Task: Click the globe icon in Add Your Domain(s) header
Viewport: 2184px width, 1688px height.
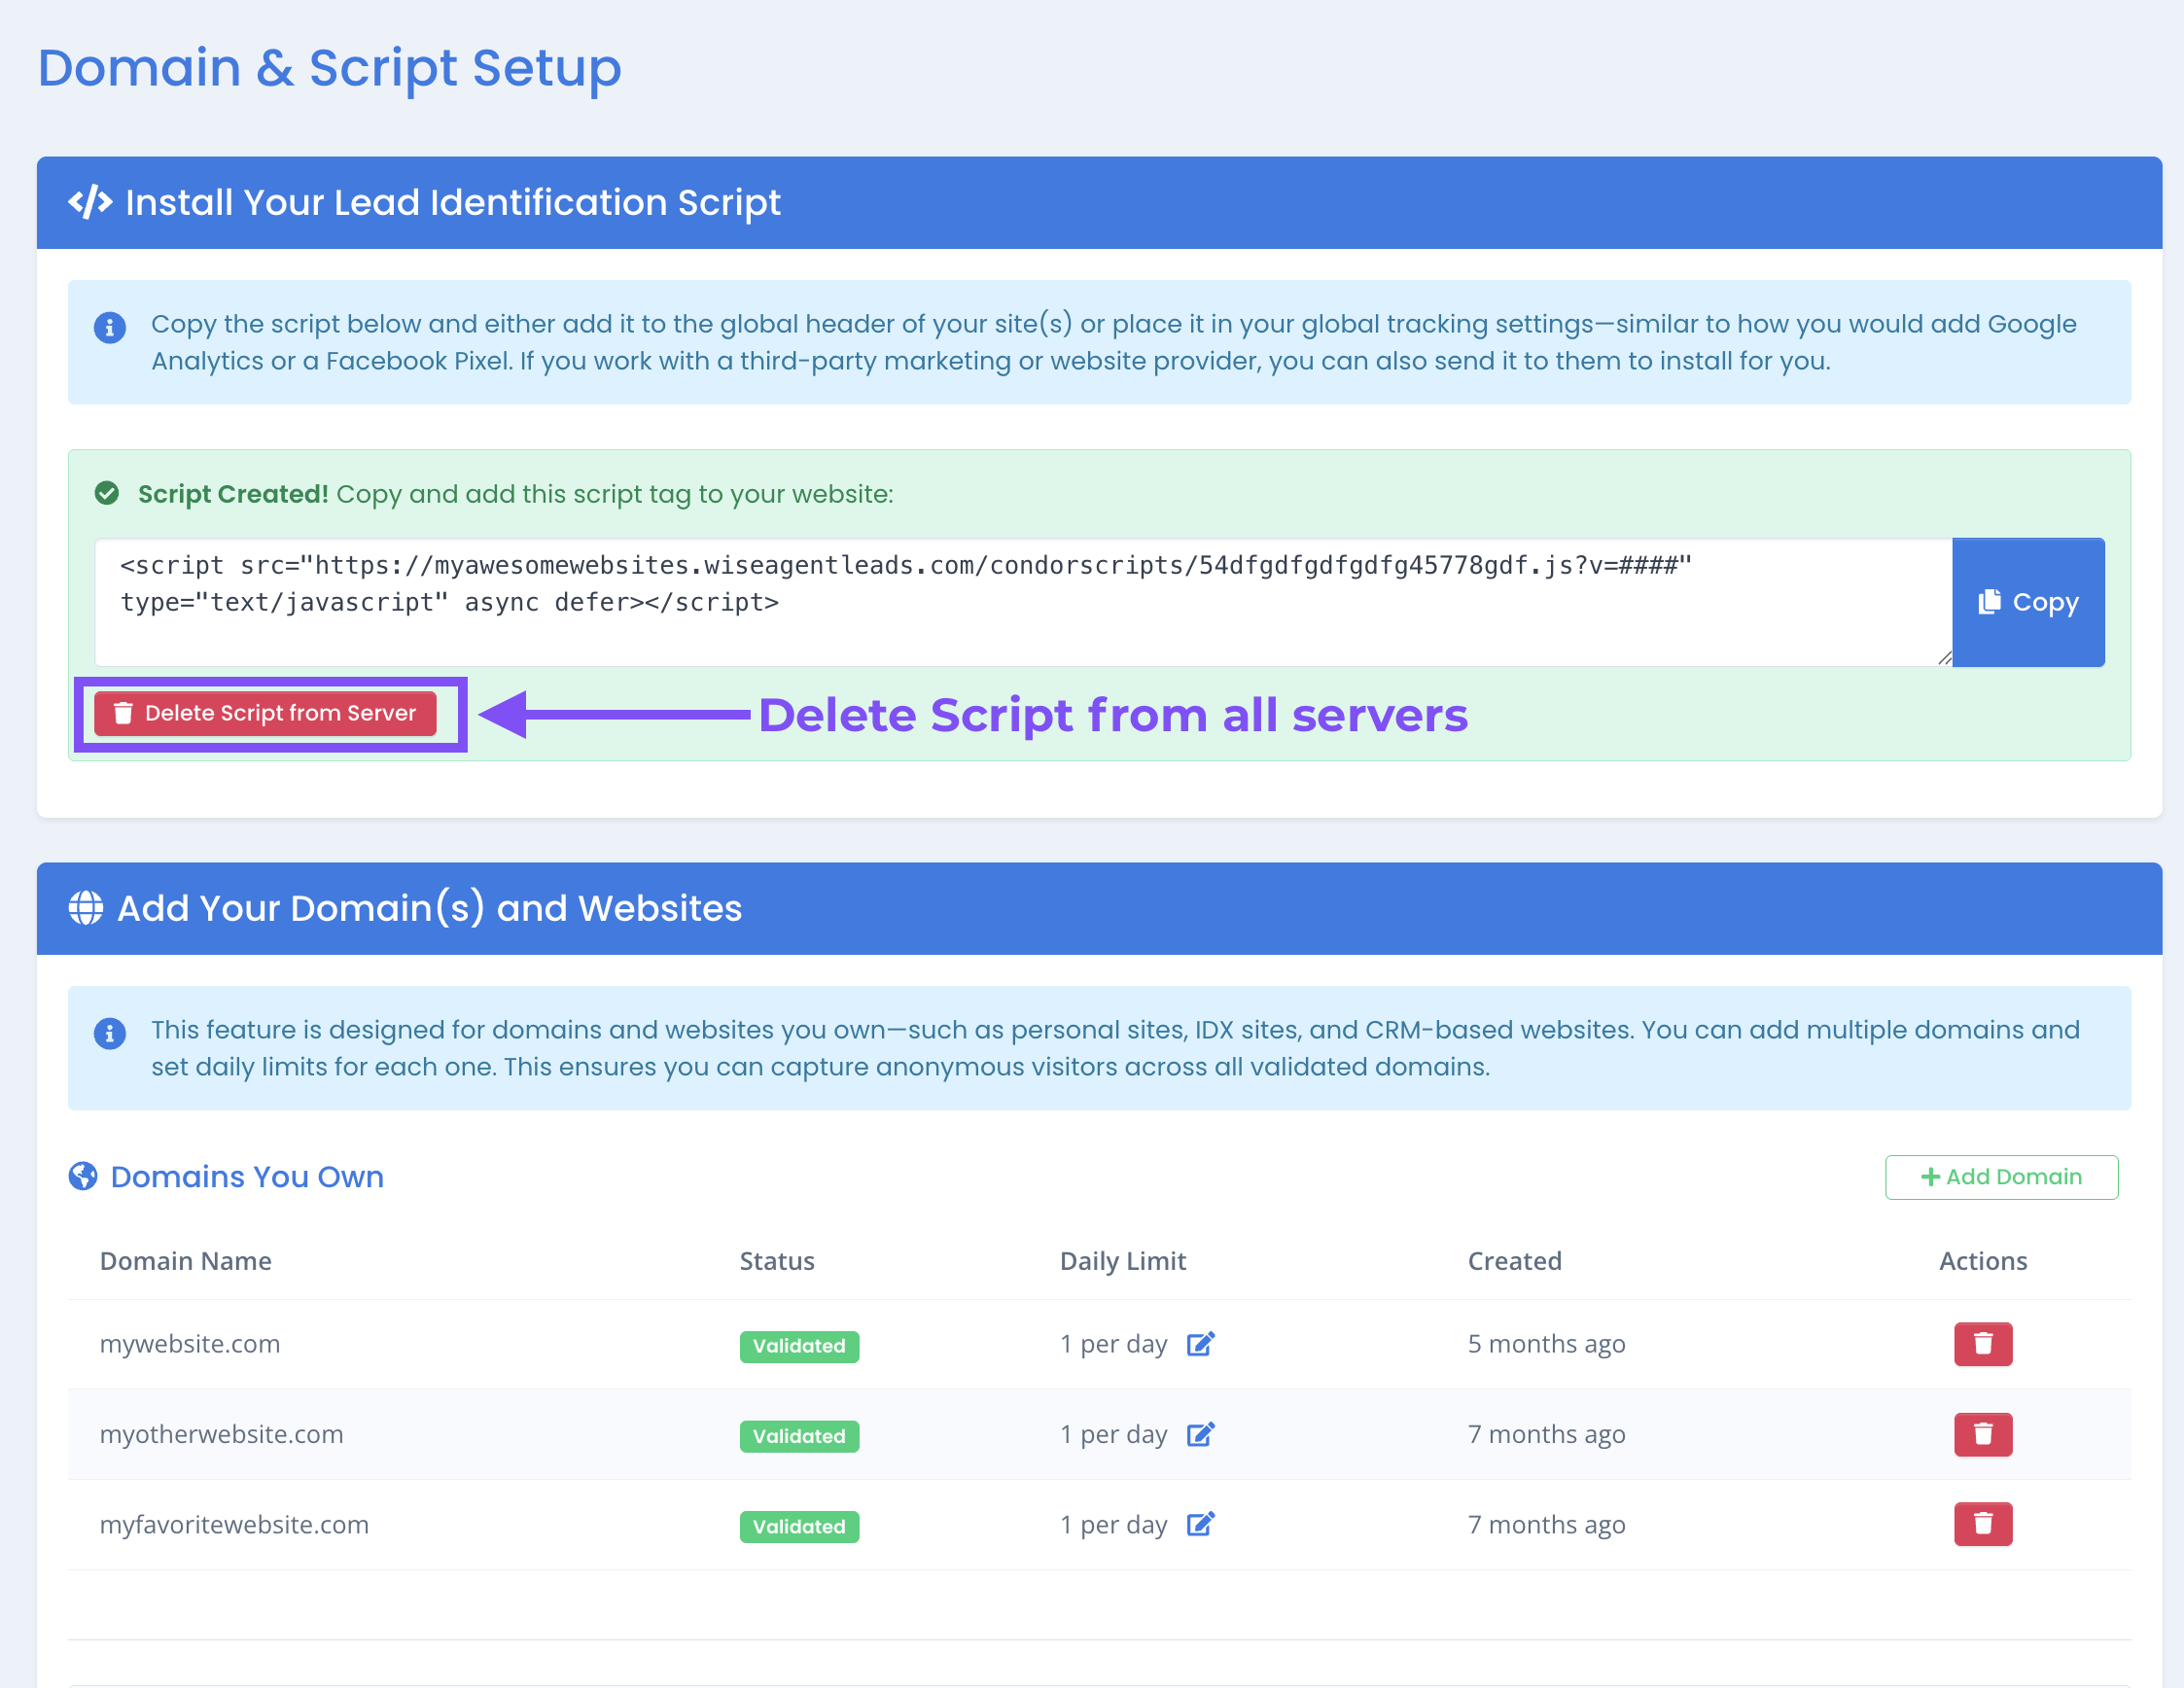Action: [x=86, y=908]
